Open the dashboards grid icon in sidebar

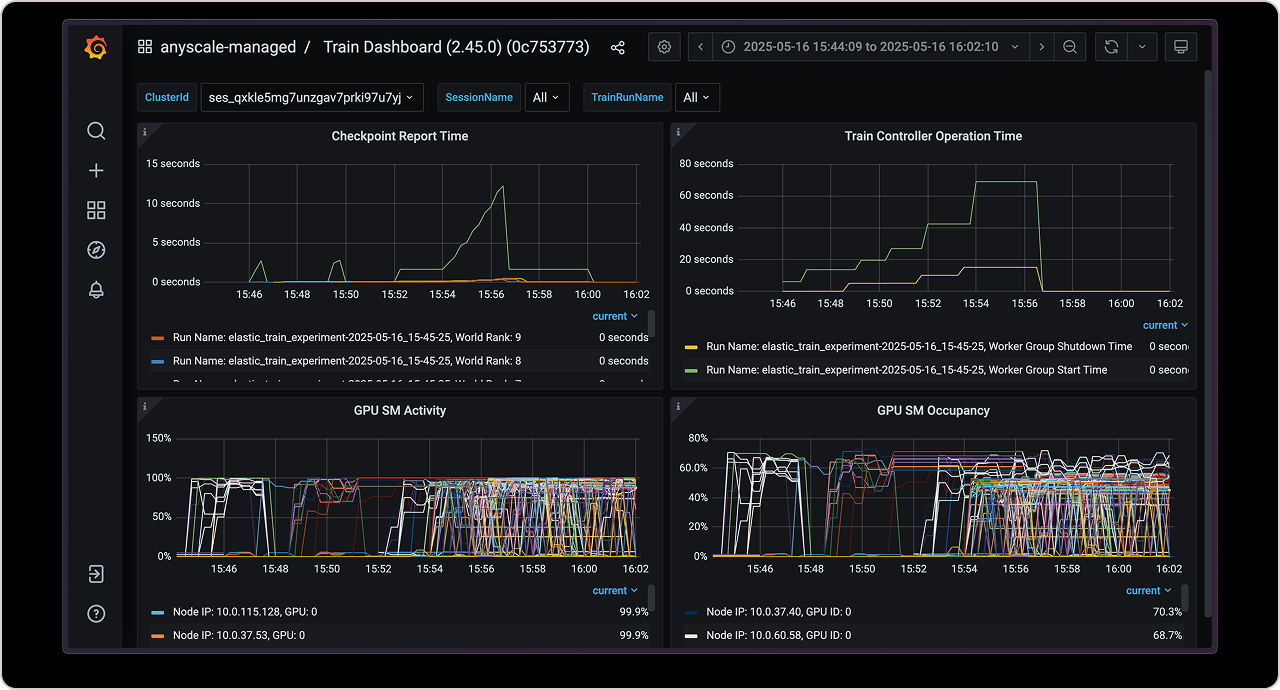click(96, 210)
